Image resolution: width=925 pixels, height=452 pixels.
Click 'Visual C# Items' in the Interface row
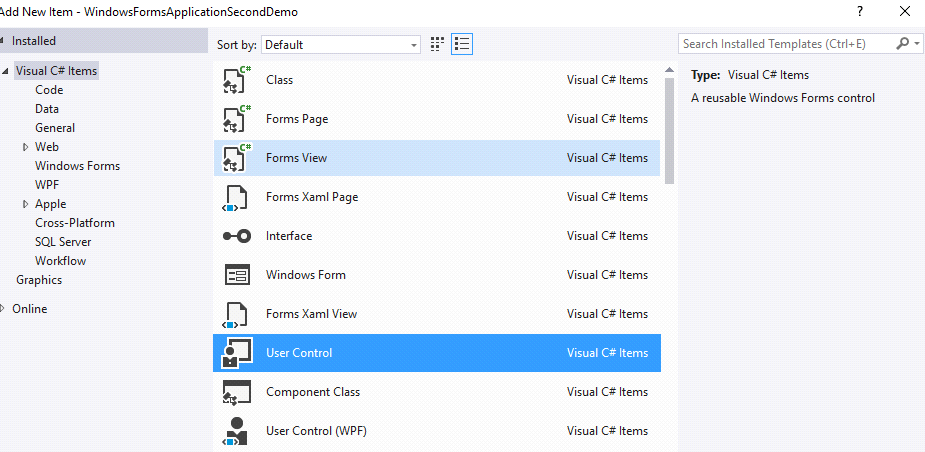[x=607, y=235]
